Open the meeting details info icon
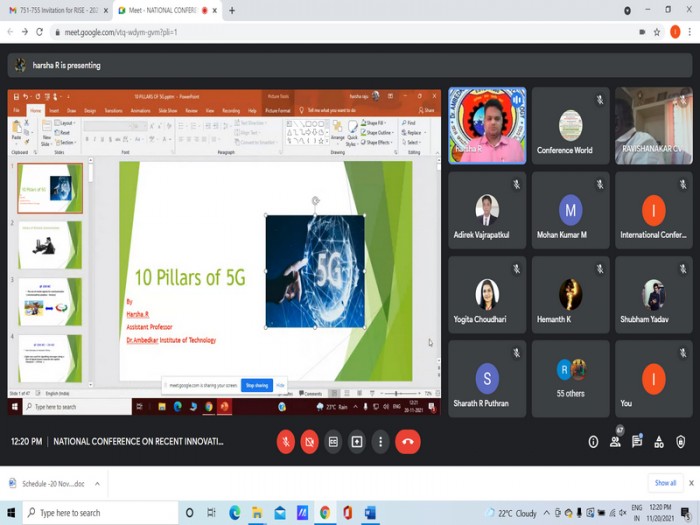Viewport: 700px width, 525px height. click(593, 441)
